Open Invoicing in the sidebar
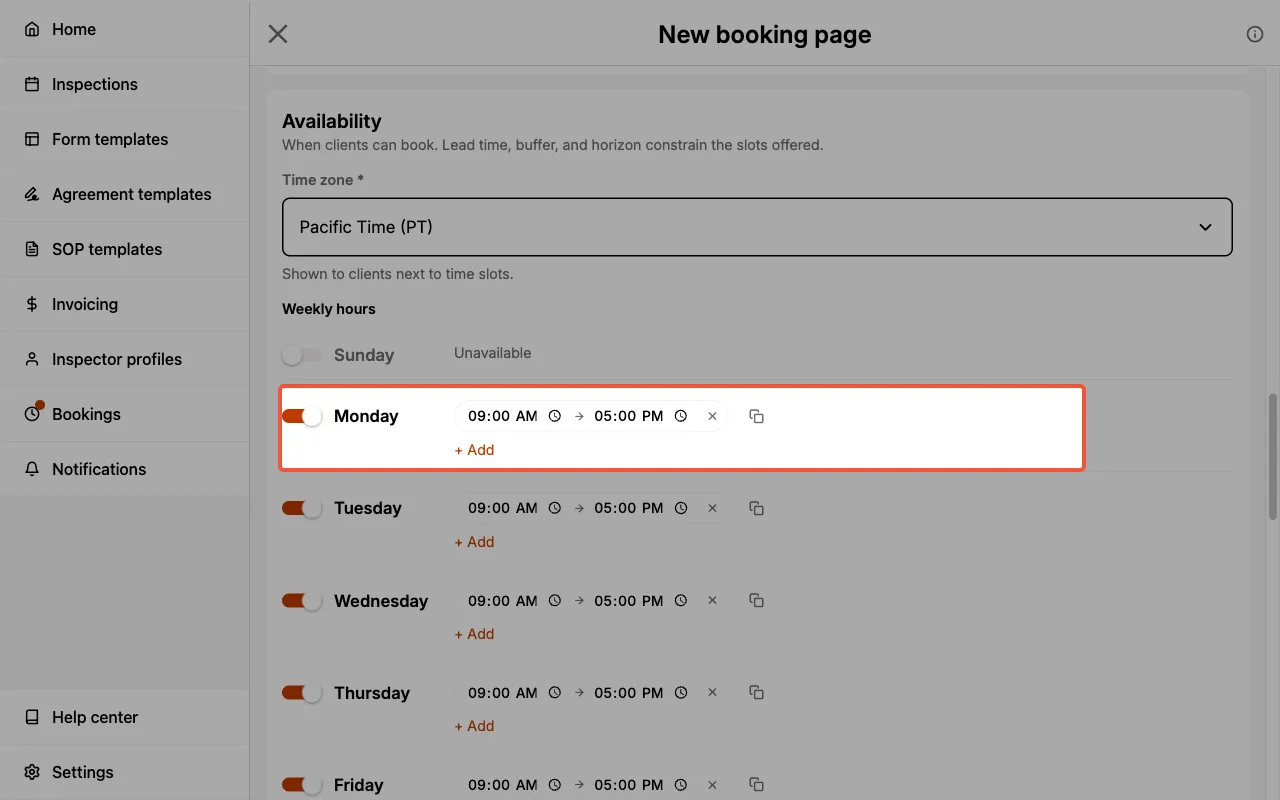Image resolution: width=1280 pixels, height=800 pixels. 124,304
